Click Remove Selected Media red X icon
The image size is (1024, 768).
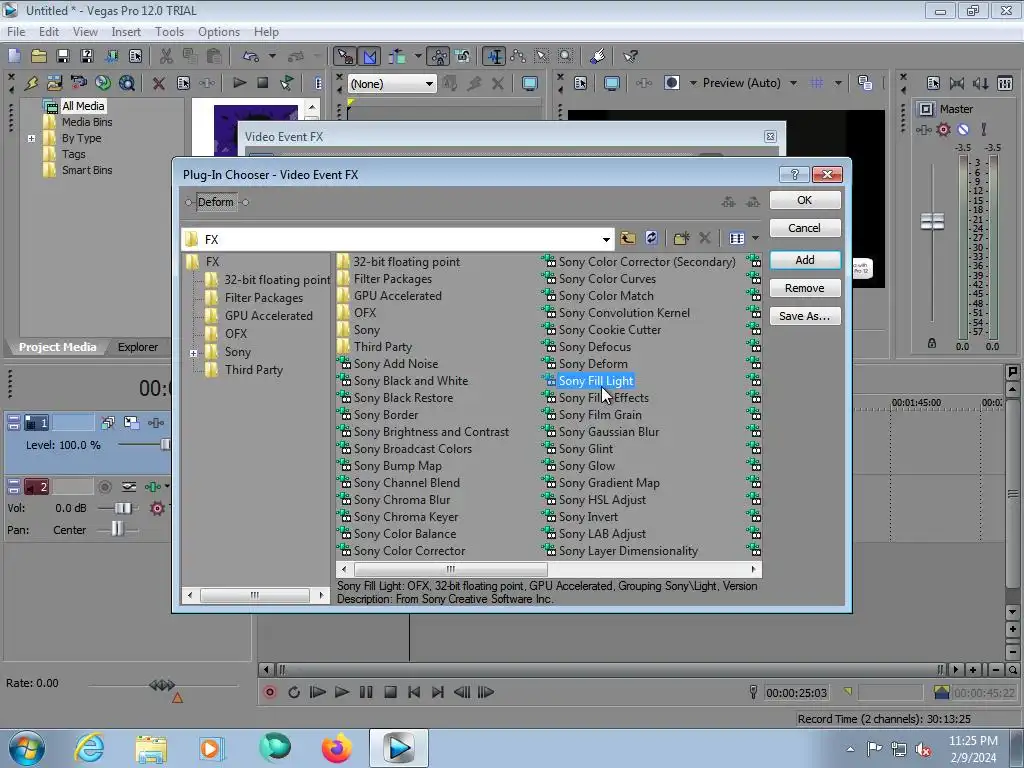(158, 83)
